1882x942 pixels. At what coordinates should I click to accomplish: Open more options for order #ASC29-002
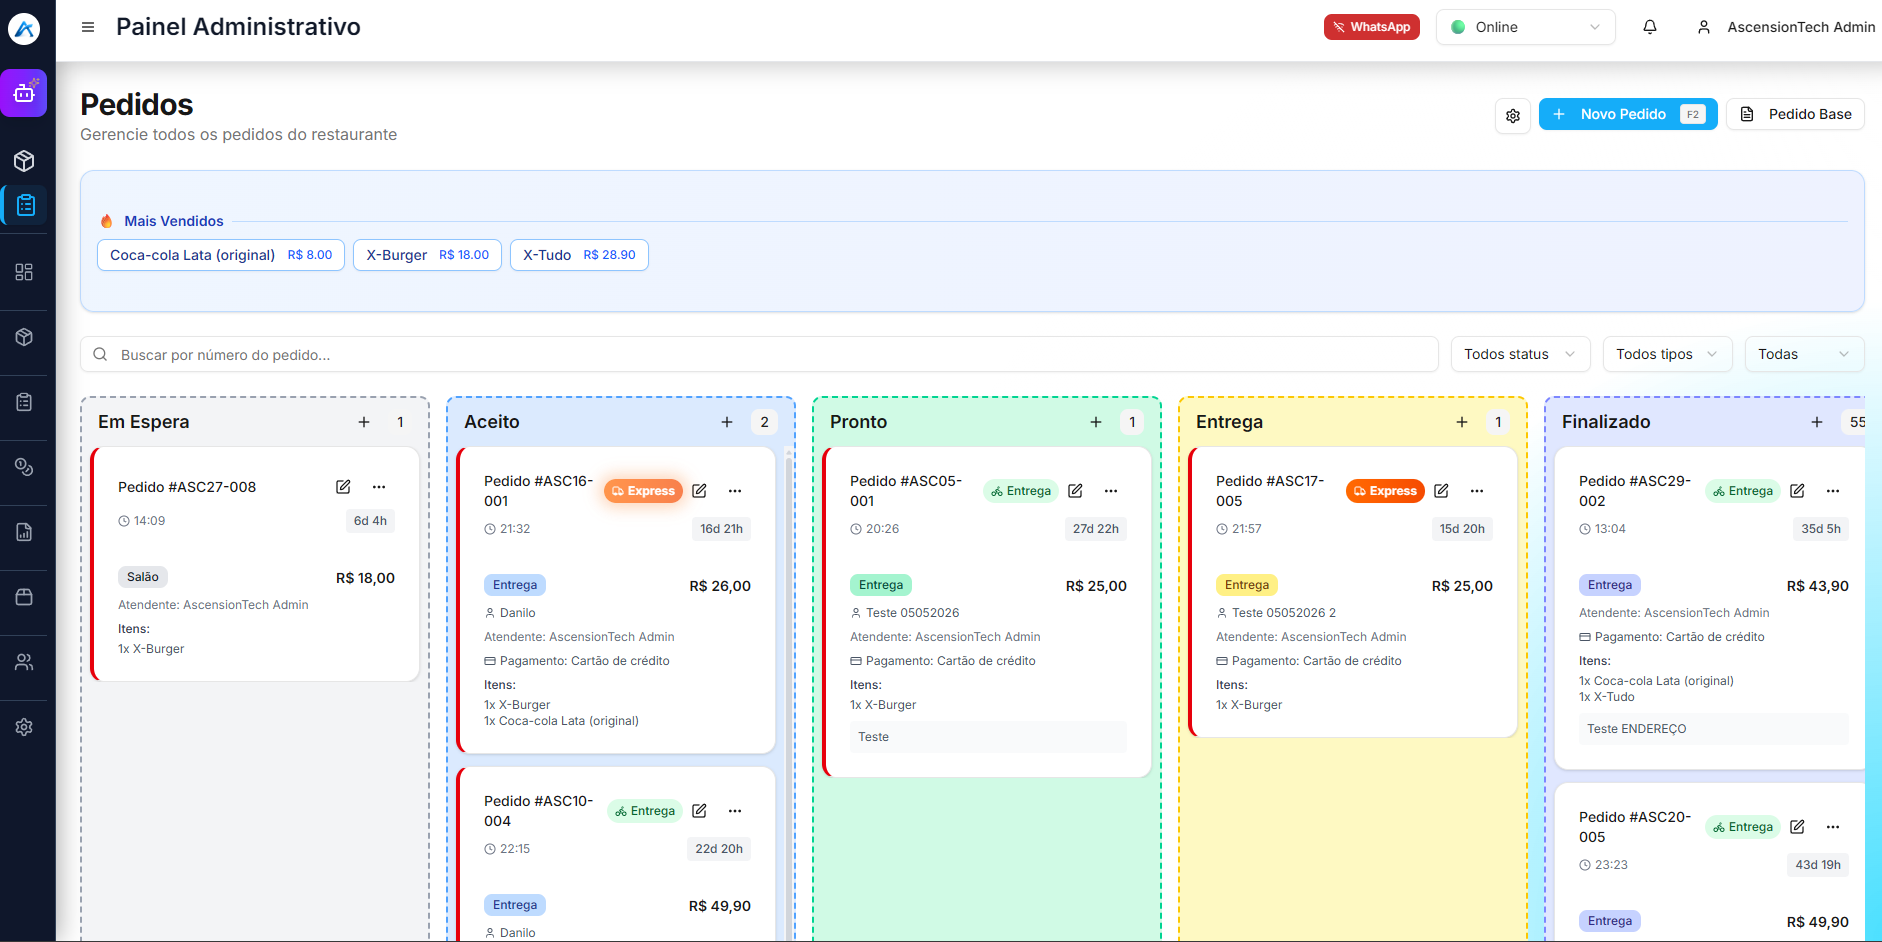click(x=1833, y=491)
